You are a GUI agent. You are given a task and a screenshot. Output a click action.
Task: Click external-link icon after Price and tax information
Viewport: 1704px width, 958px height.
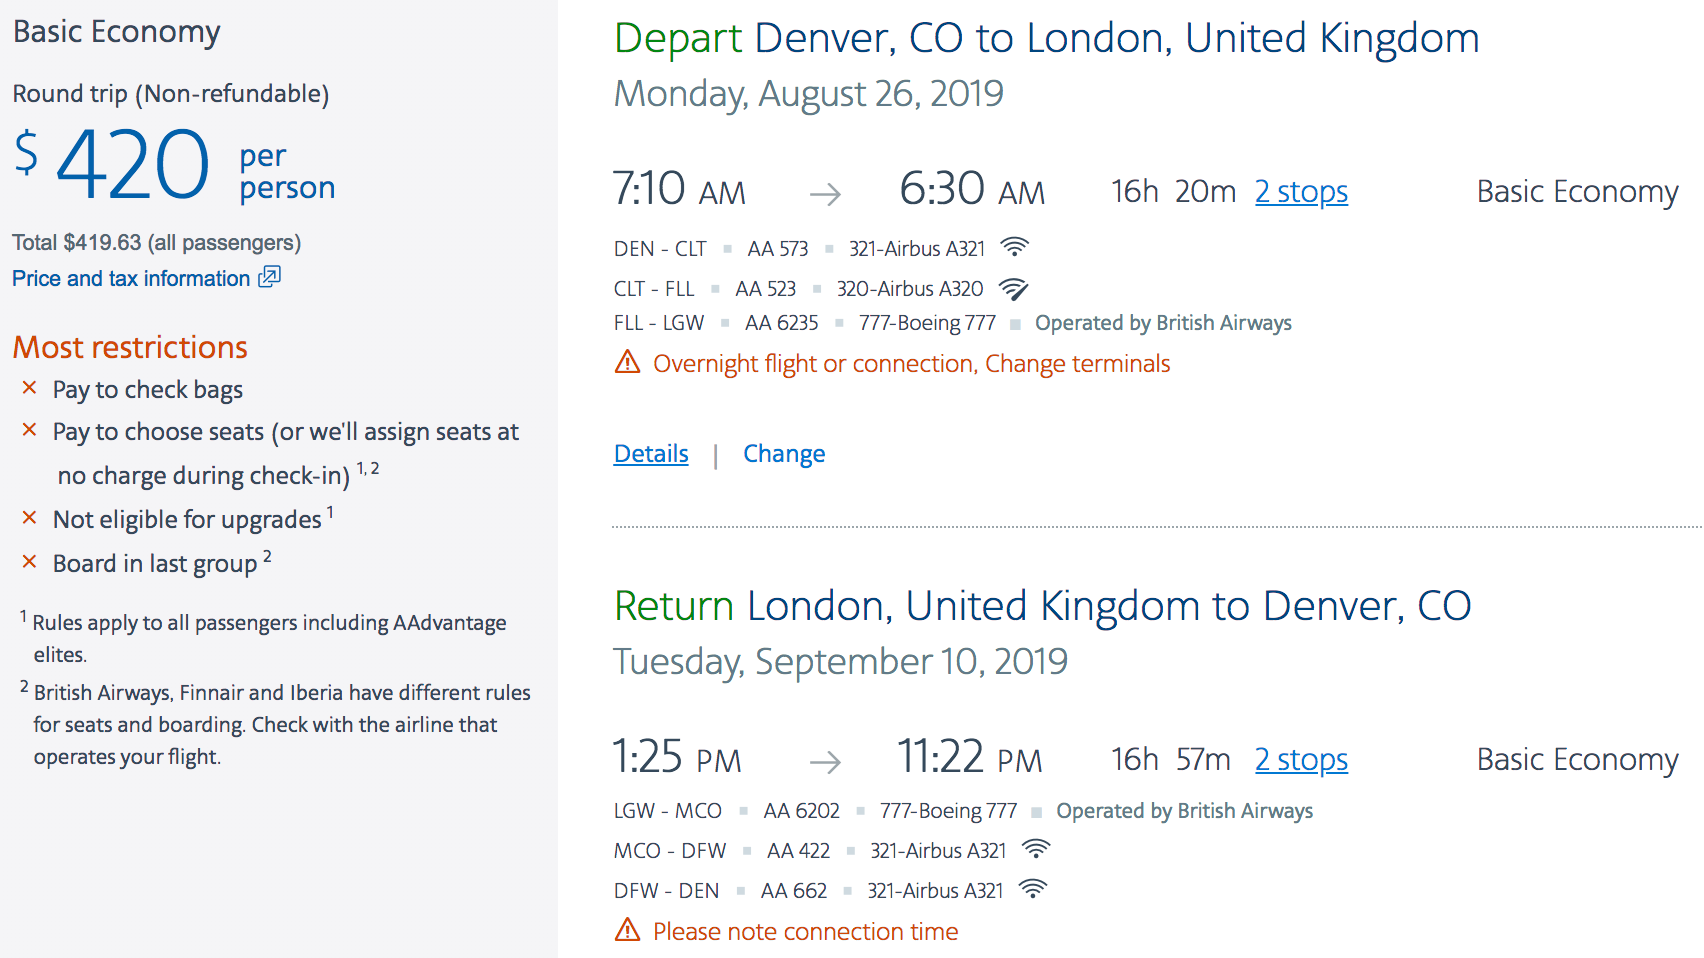[x=270, y=277]
